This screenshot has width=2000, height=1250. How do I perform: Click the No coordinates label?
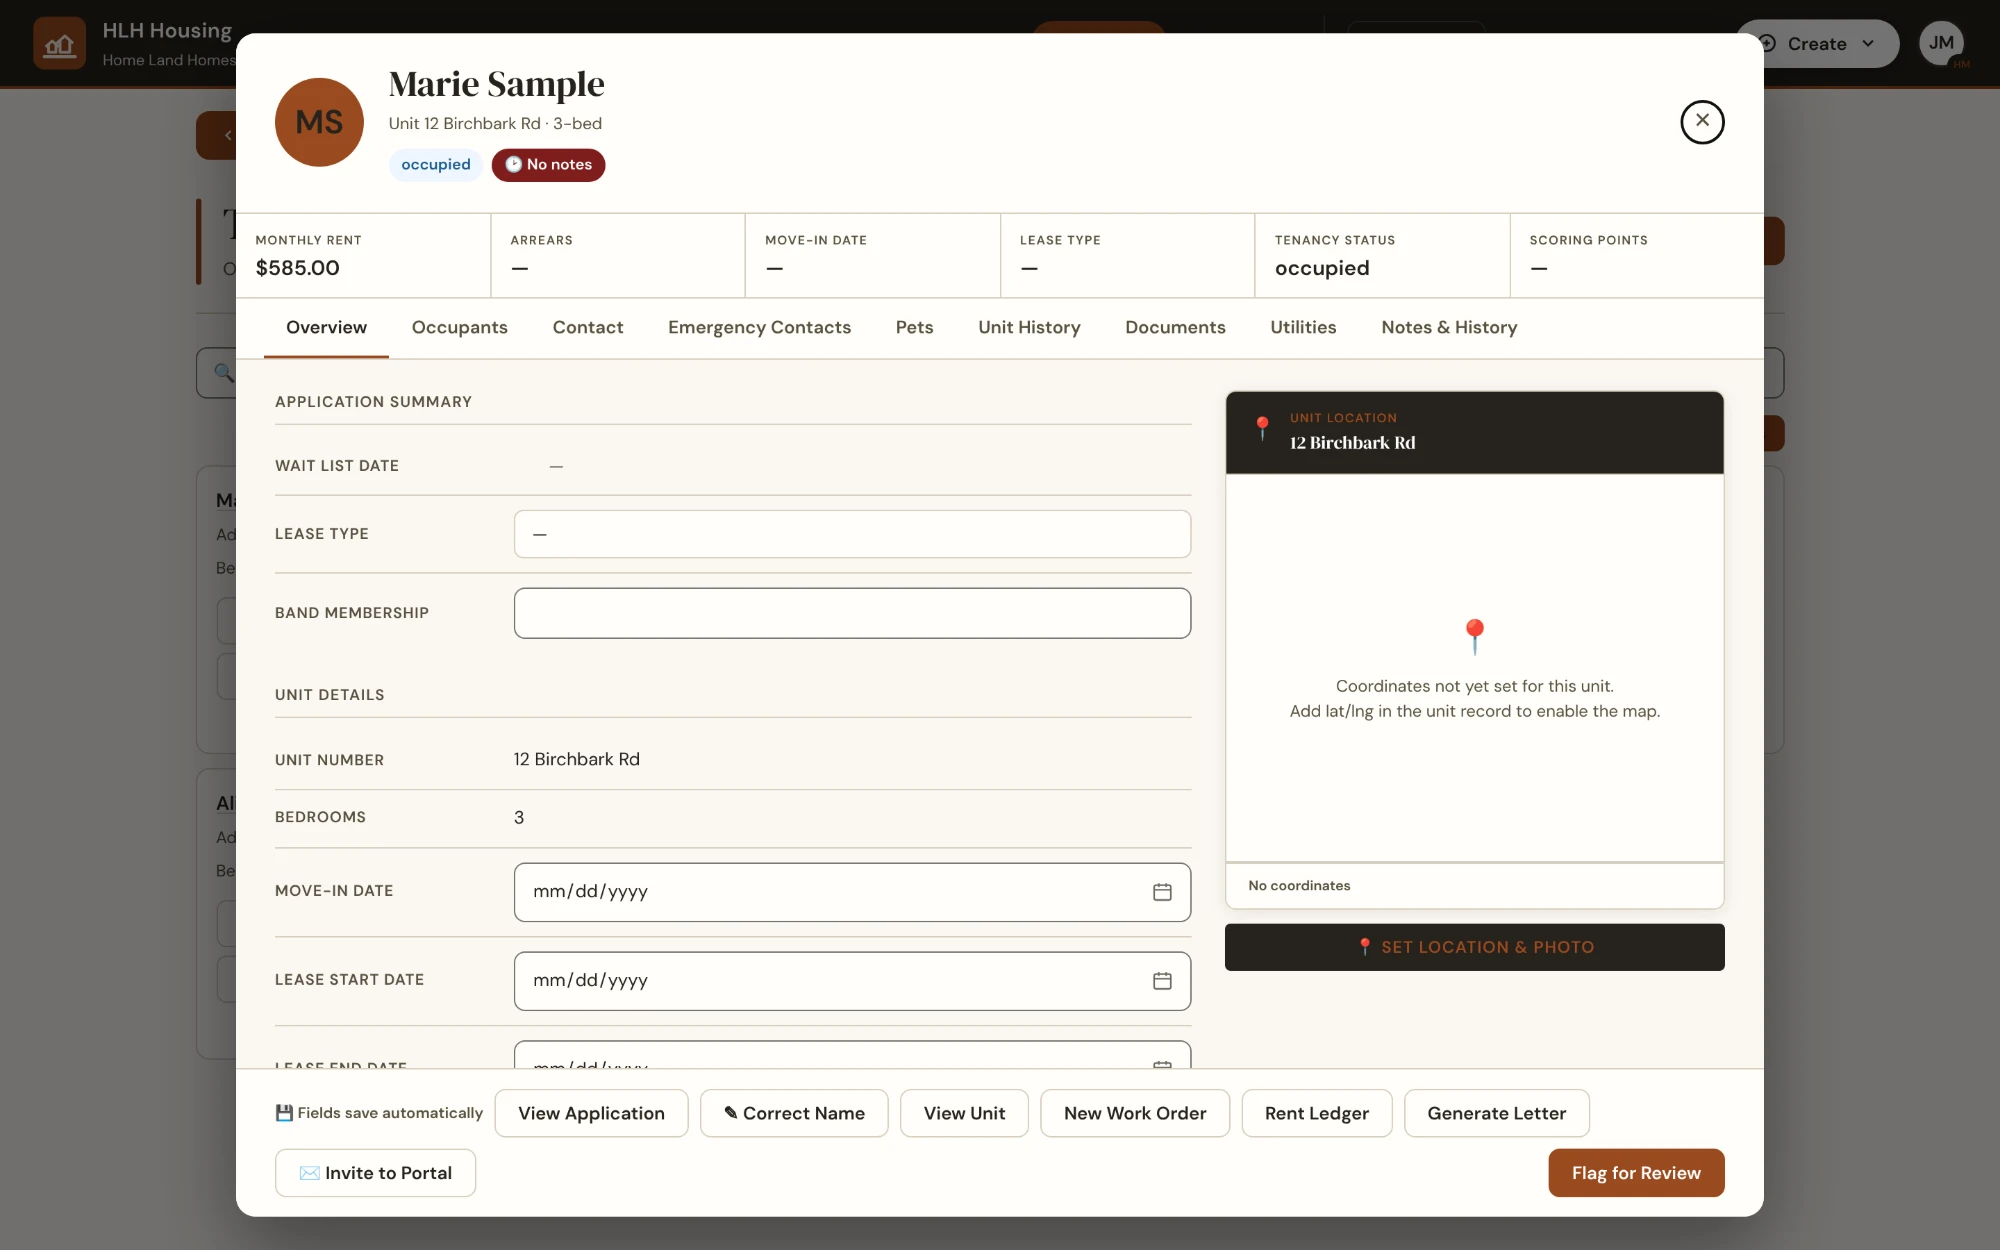click(x=1299, y=886)
